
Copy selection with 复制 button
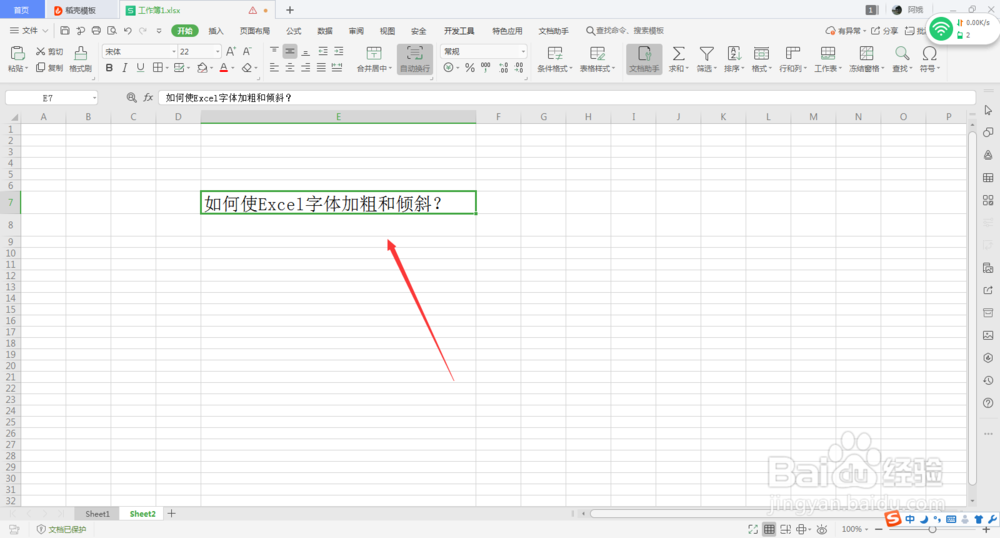coord(50,68)
